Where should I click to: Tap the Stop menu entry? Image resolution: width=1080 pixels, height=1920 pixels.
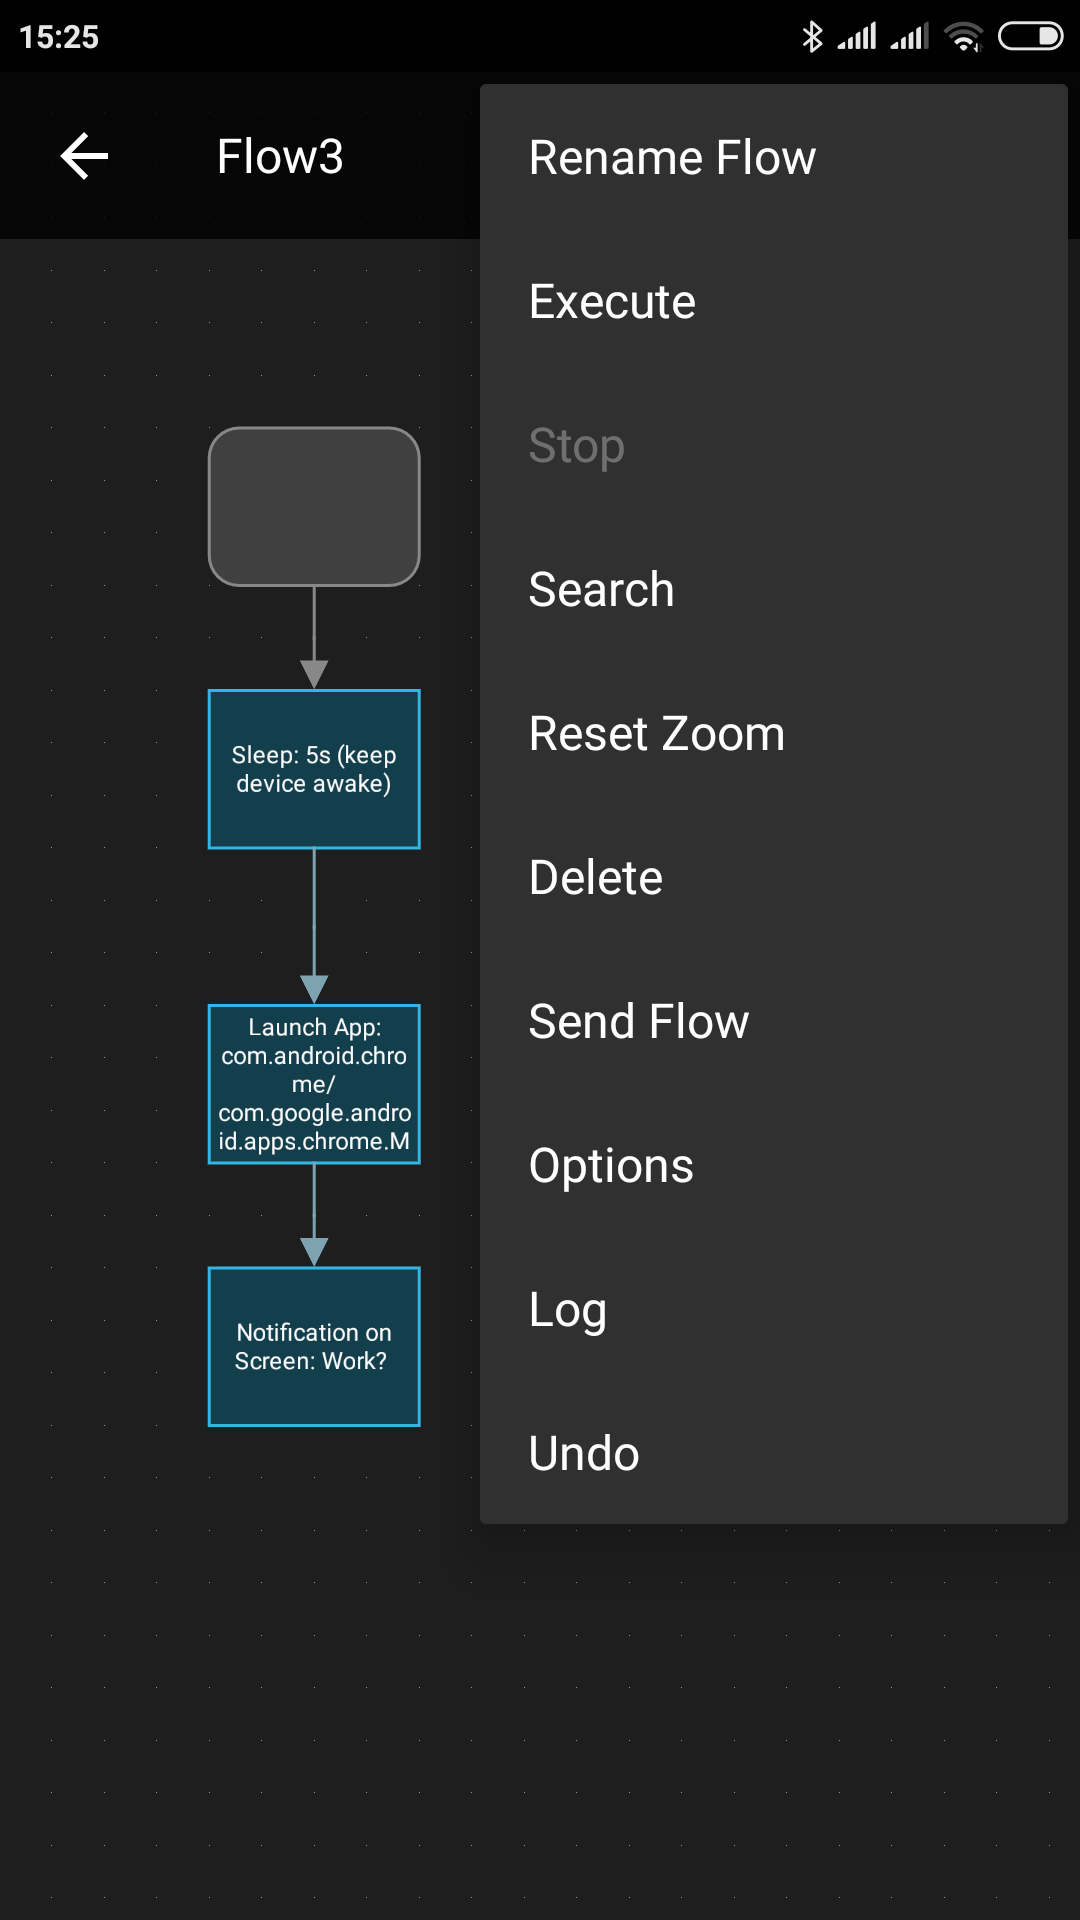tap(577, 446)
